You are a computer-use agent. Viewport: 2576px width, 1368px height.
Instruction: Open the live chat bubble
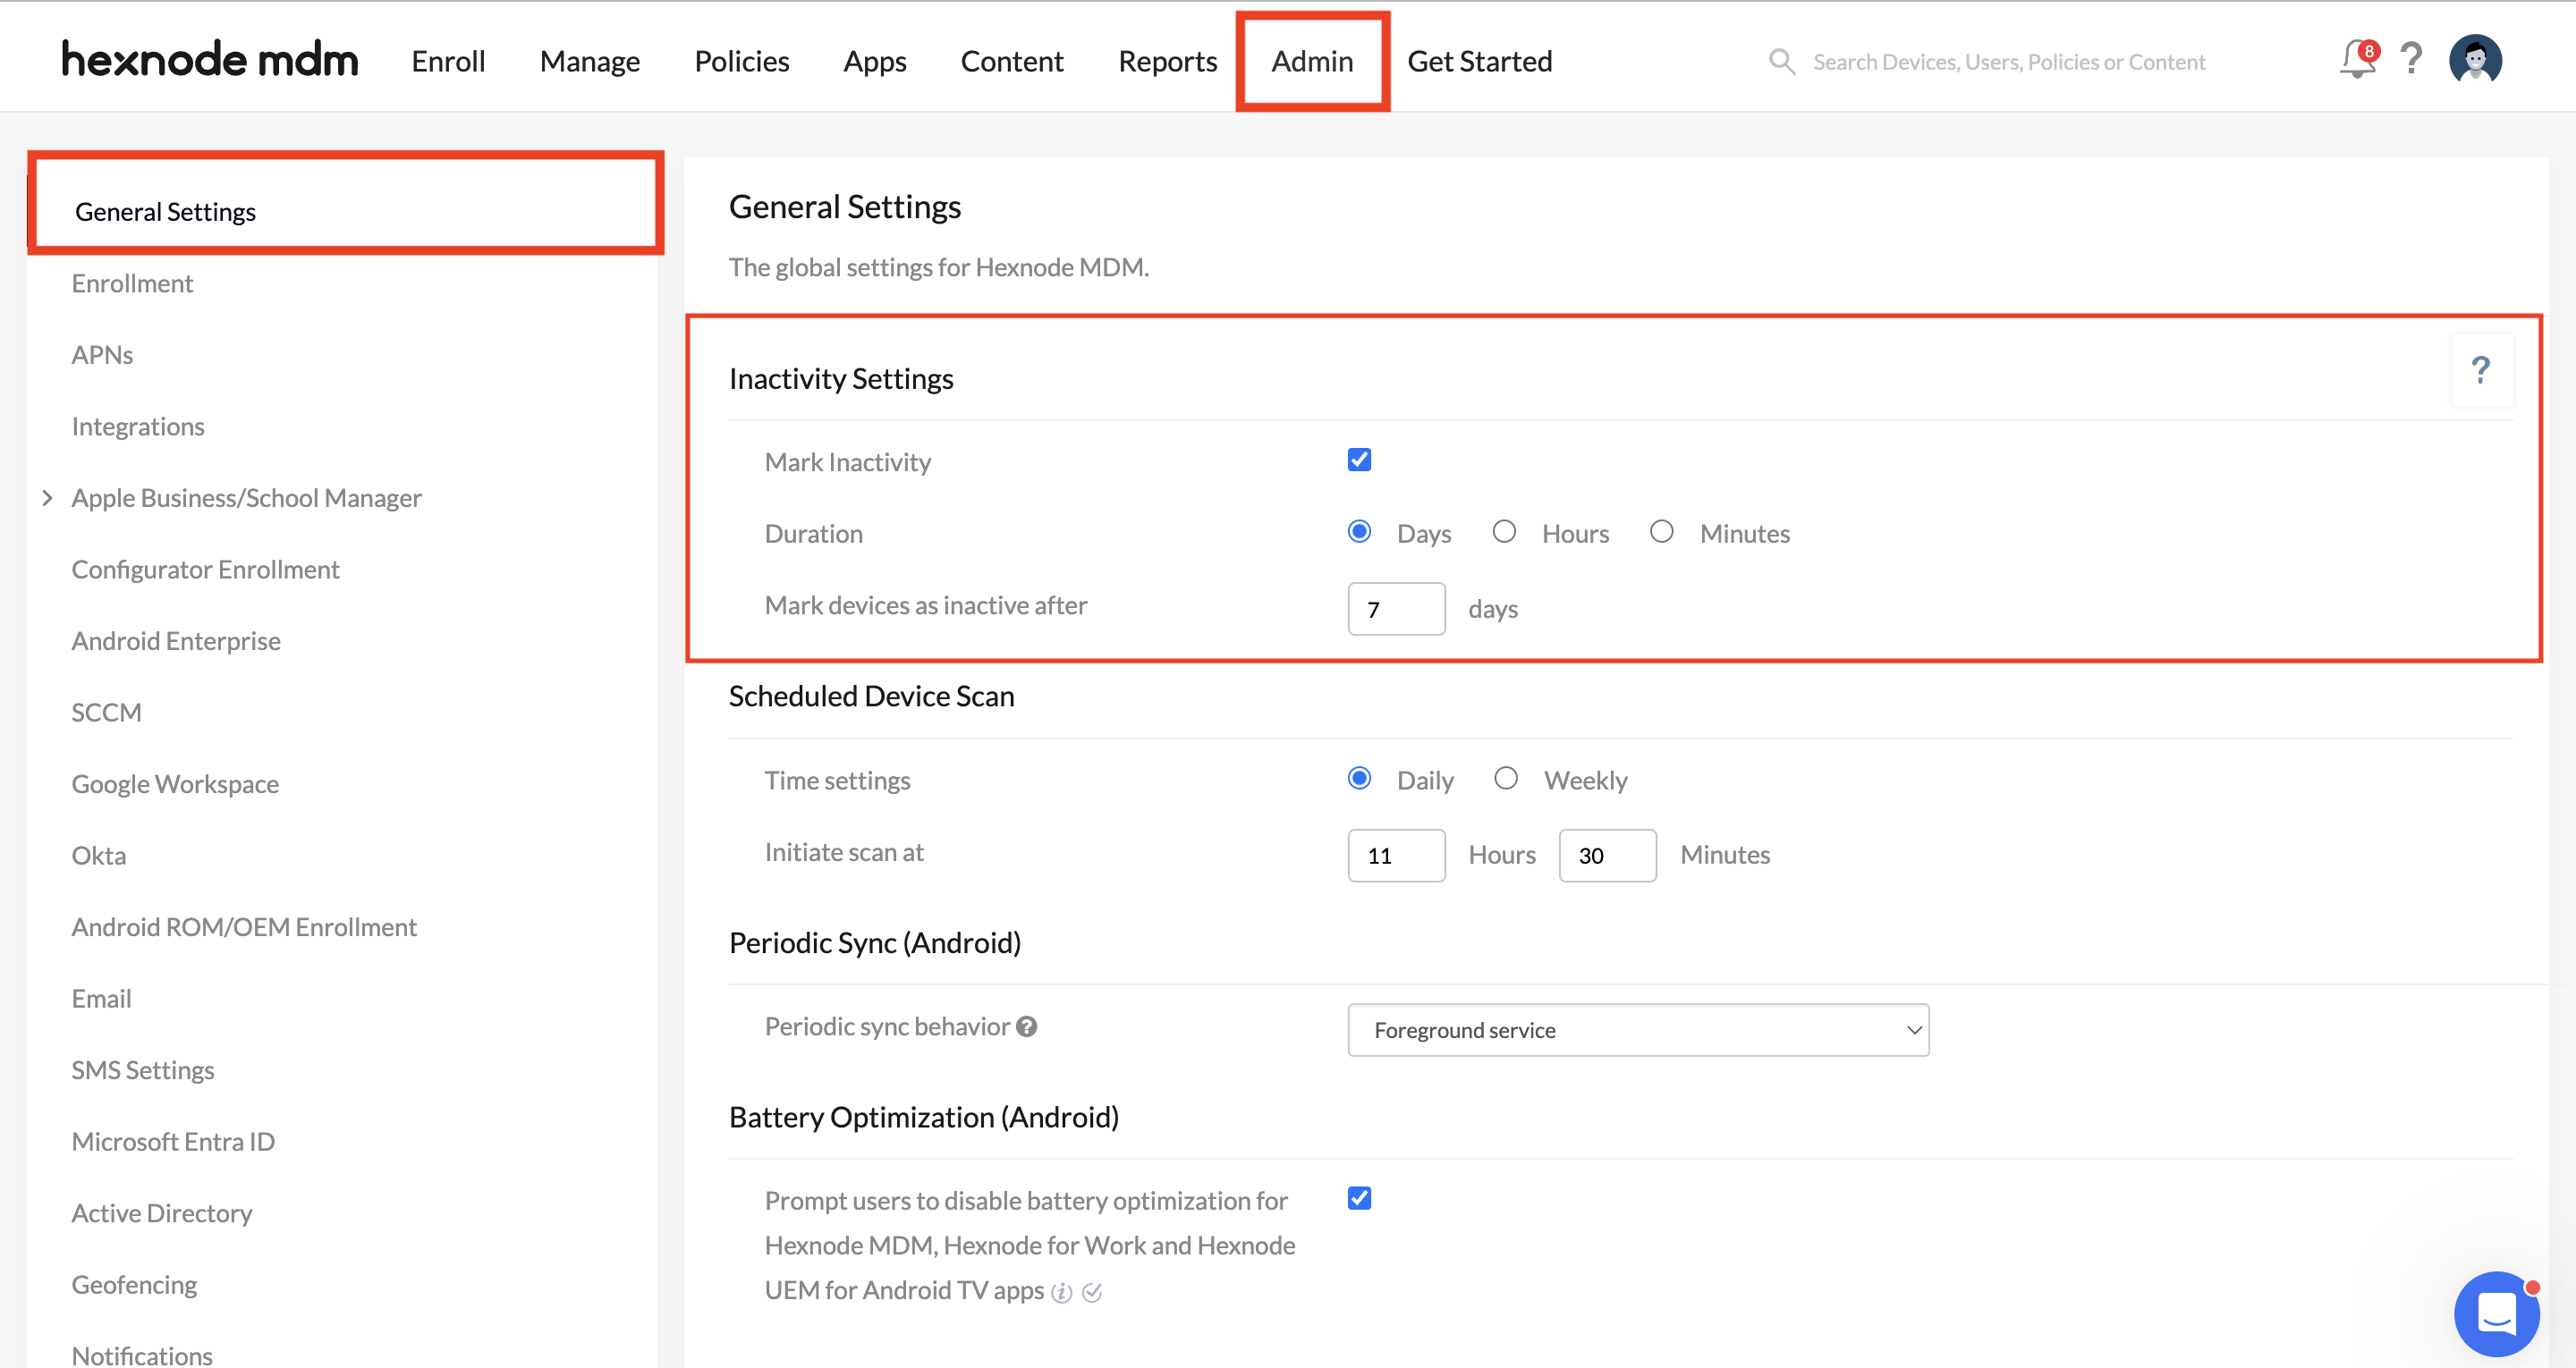coord(2496,1313)
